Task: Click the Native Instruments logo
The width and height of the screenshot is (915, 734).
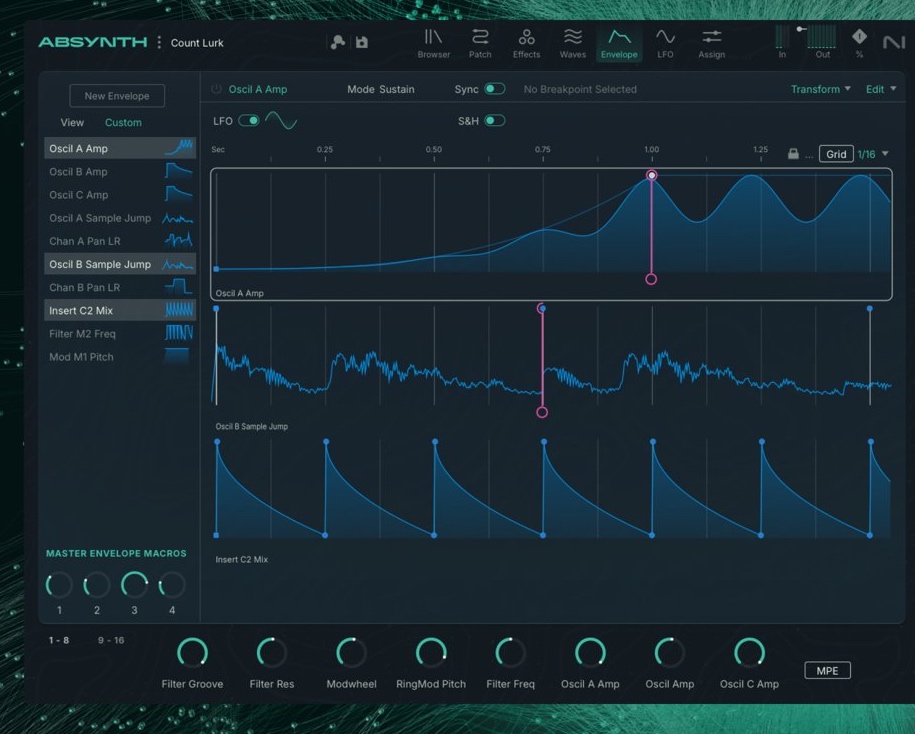Action: tap(893, 42)
